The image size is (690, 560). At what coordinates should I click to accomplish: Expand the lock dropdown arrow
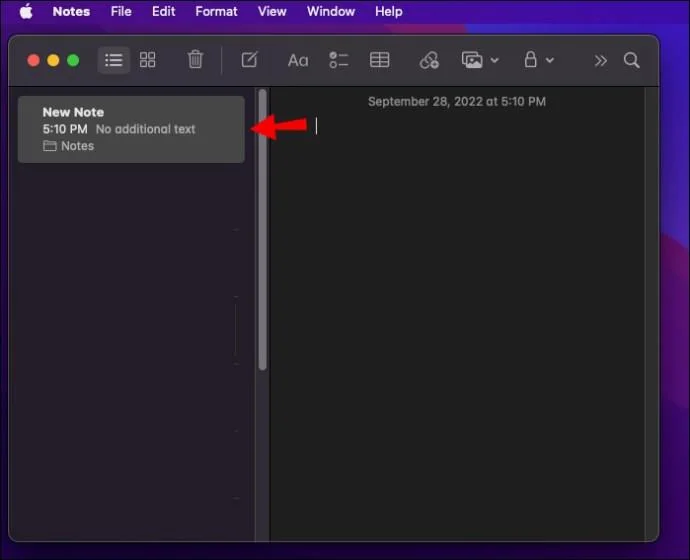(x=550, y=60)
